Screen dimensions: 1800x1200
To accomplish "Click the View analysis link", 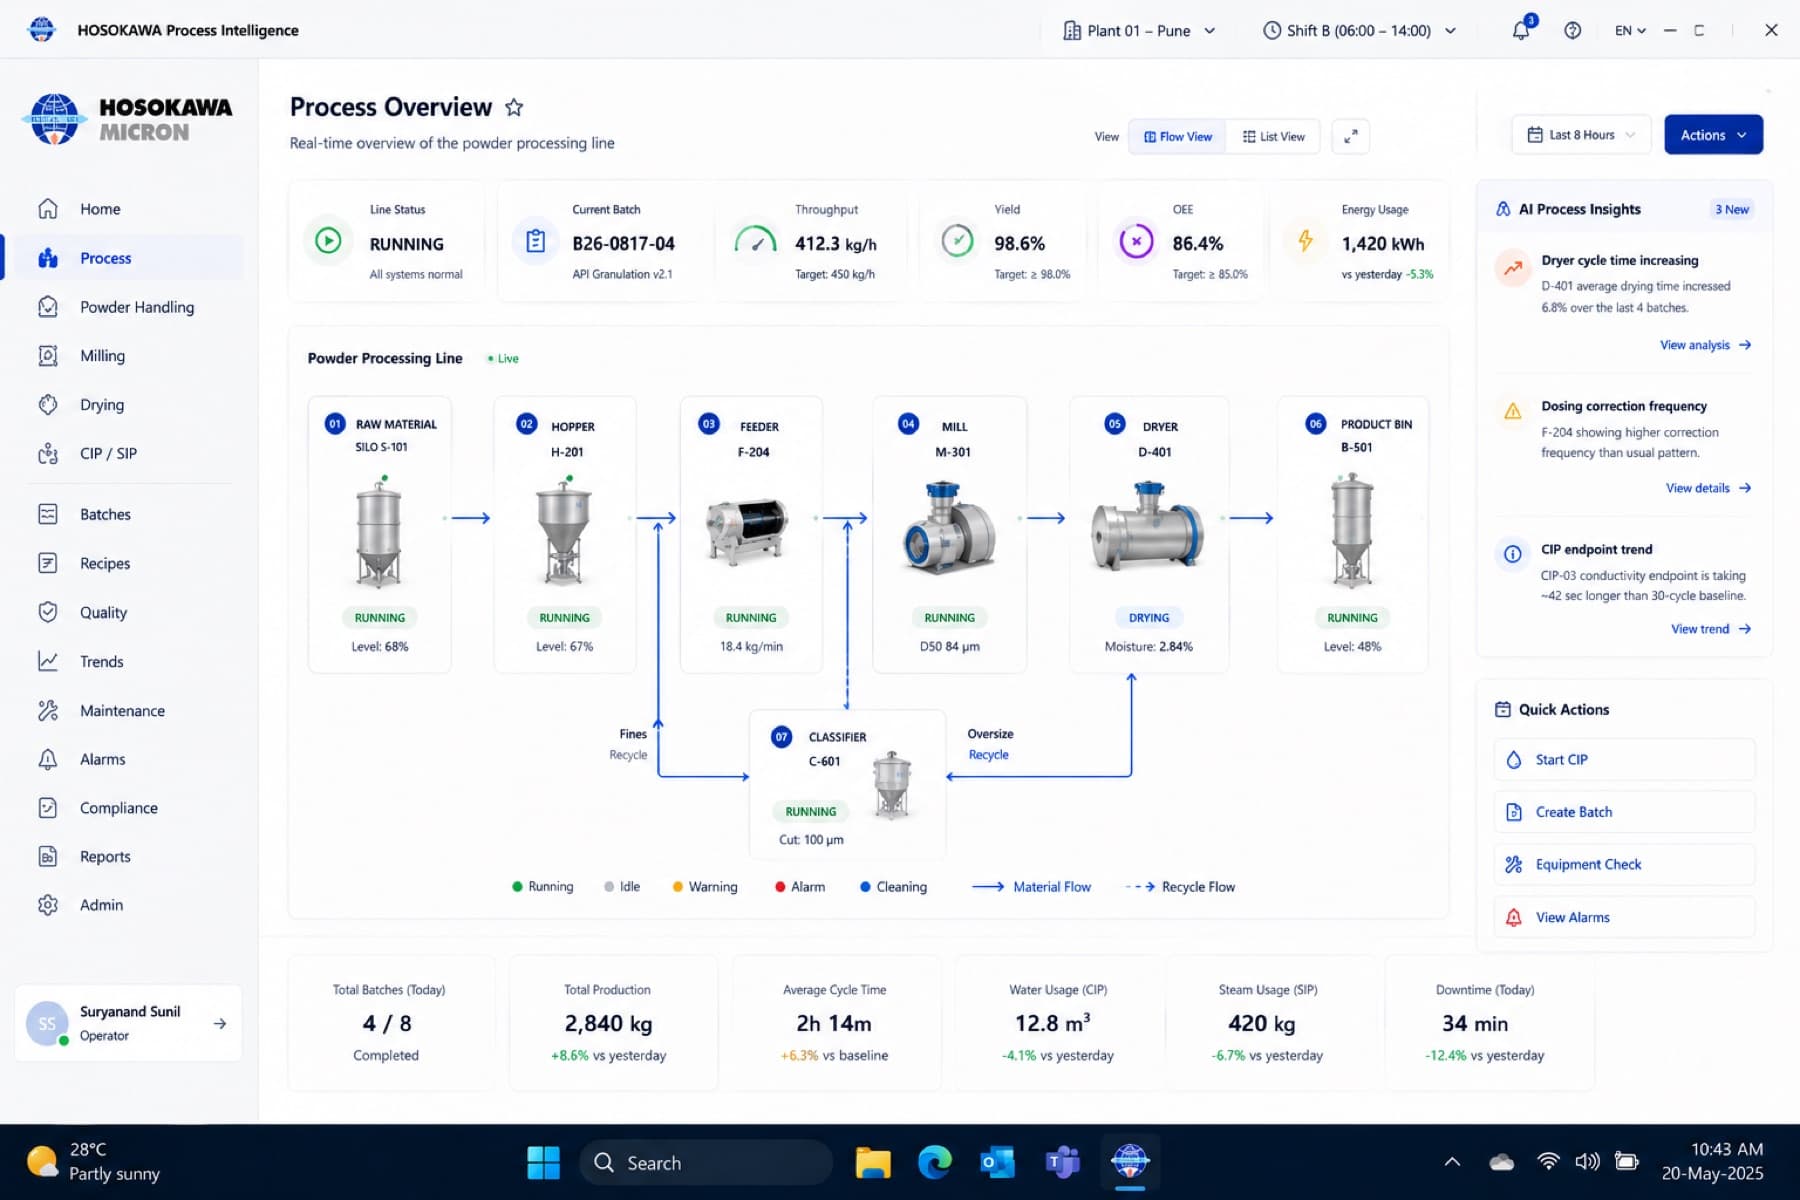I will click(x=1705, y=345).
